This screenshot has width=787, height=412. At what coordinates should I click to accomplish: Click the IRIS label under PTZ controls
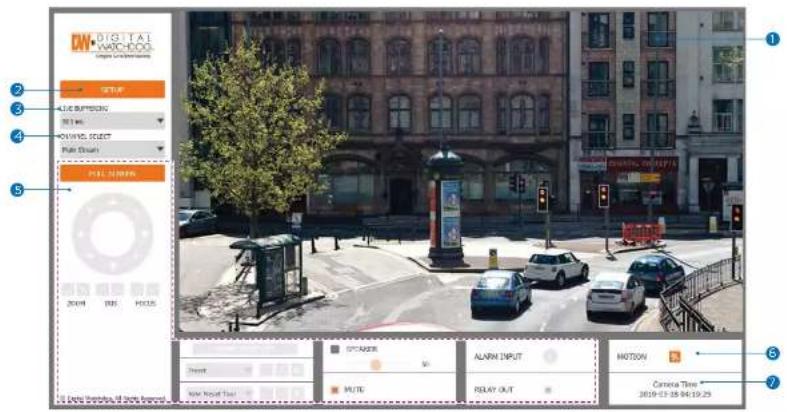110,304
